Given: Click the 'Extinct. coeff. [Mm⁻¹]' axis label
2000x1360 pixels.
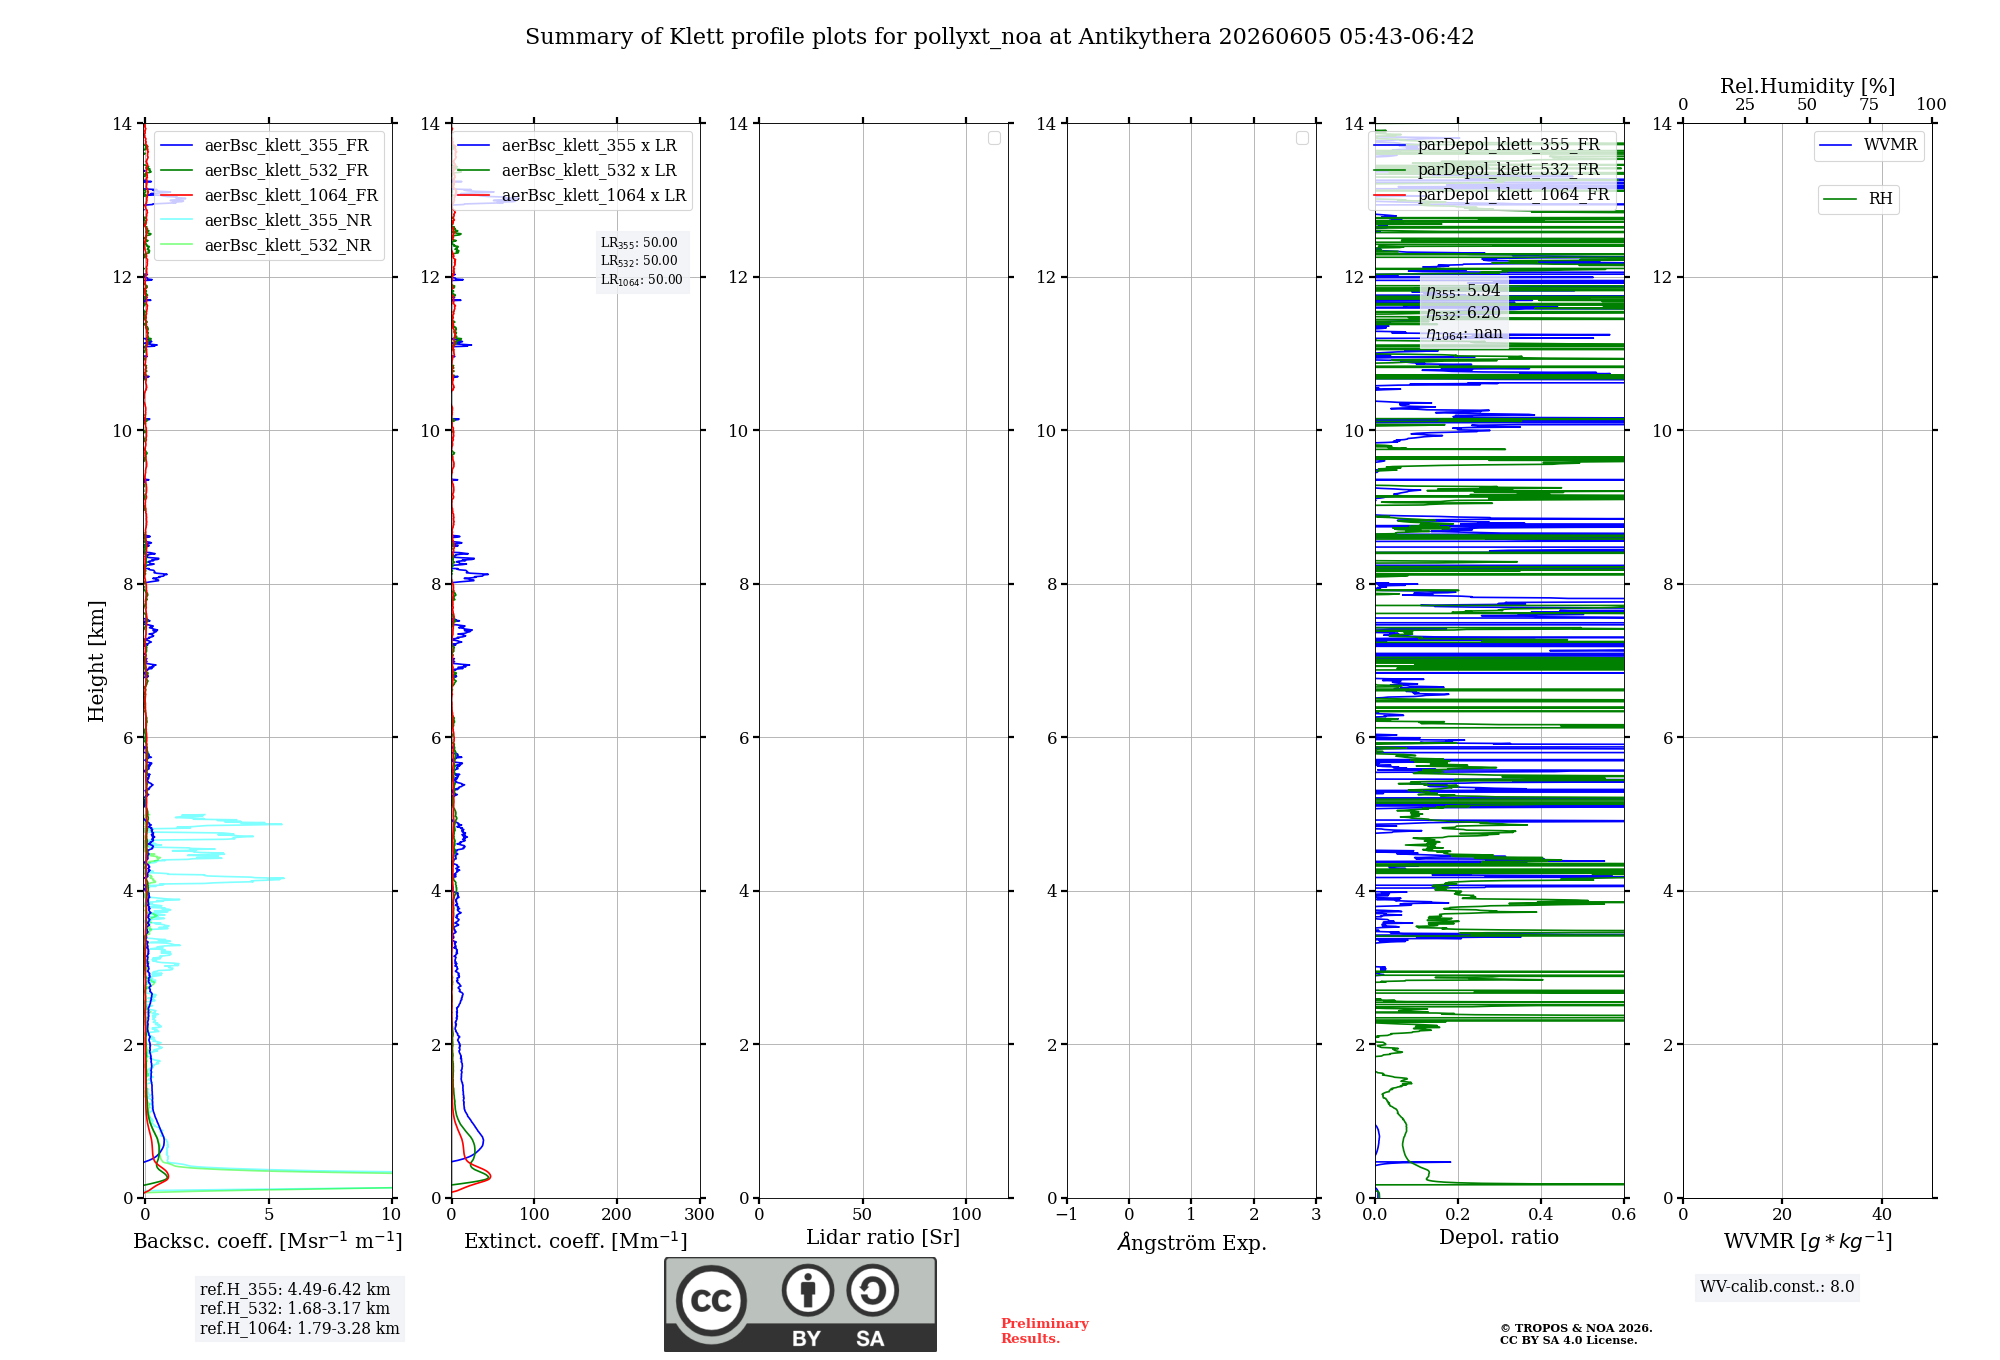Looking at the screenshot, I should point(576,1241).
